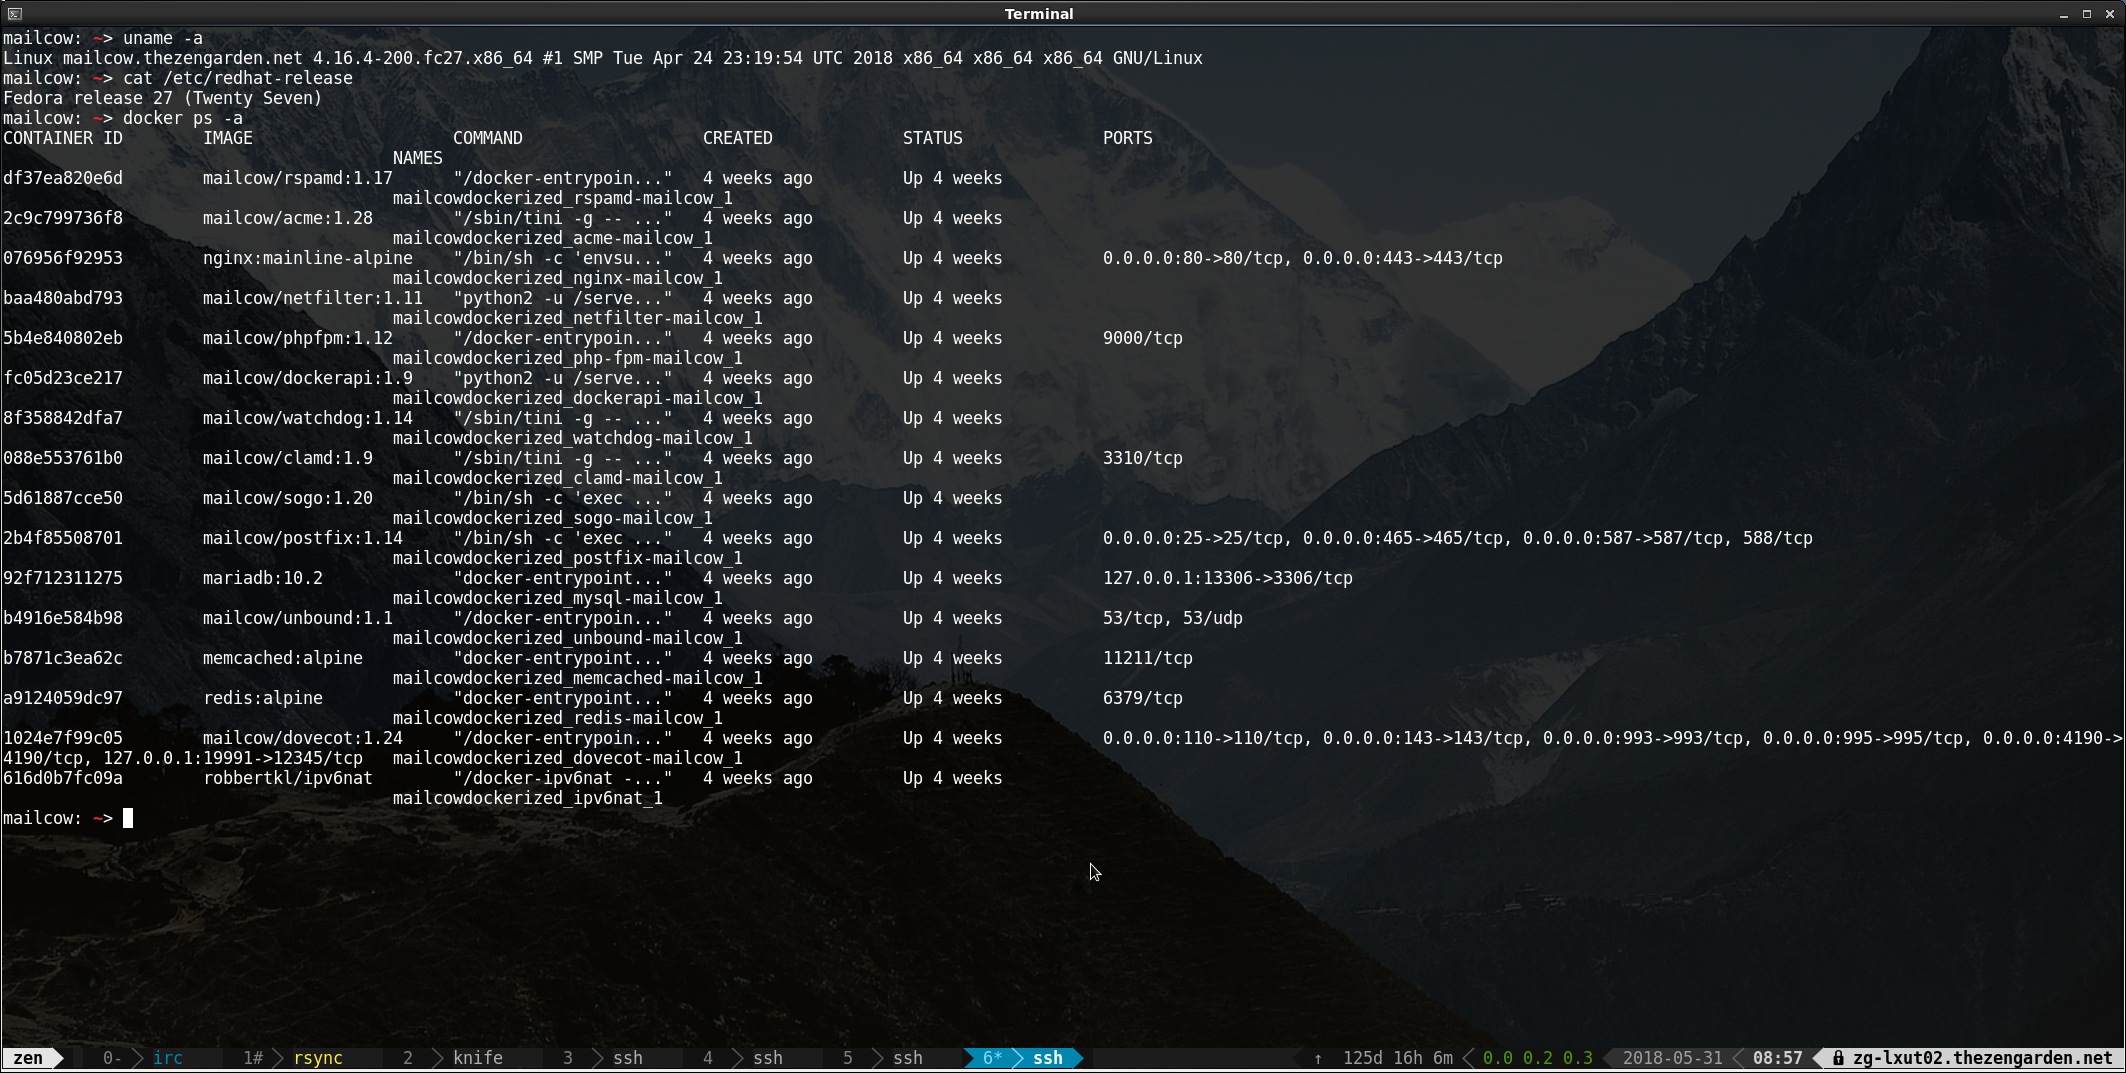The image size is (2126, 1073).
Task: Click the cat /etc/redhat-release command
Action: click(x=238, y=78)
